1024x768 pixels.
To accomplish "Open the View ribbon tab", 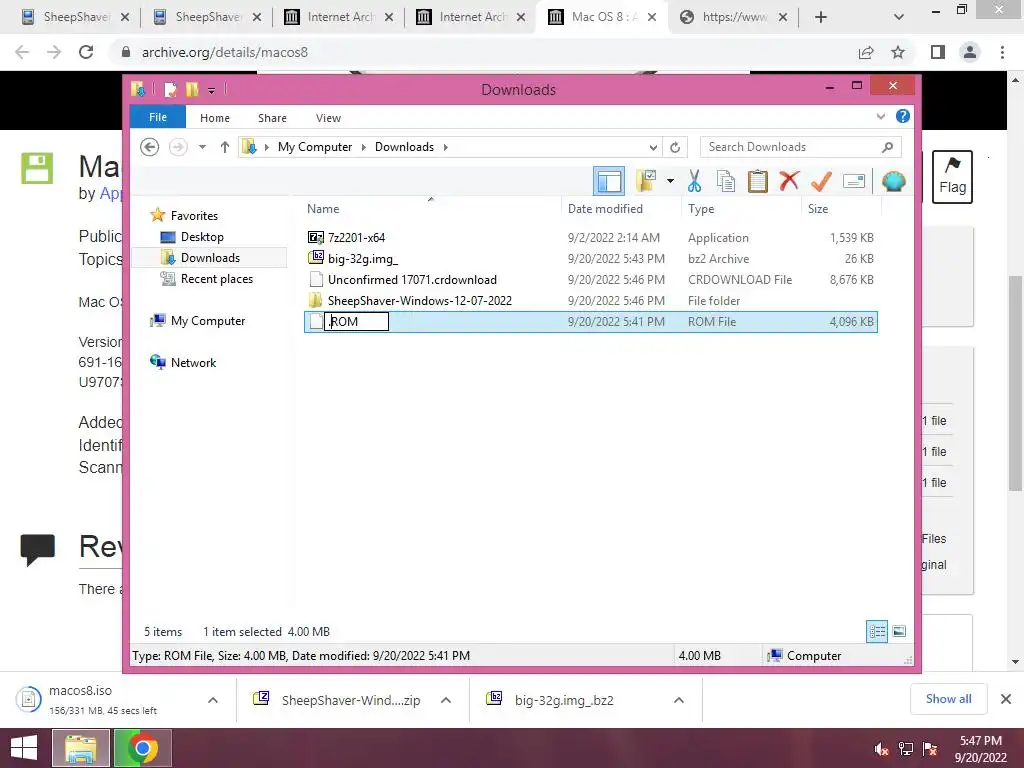I will [328, 118].
